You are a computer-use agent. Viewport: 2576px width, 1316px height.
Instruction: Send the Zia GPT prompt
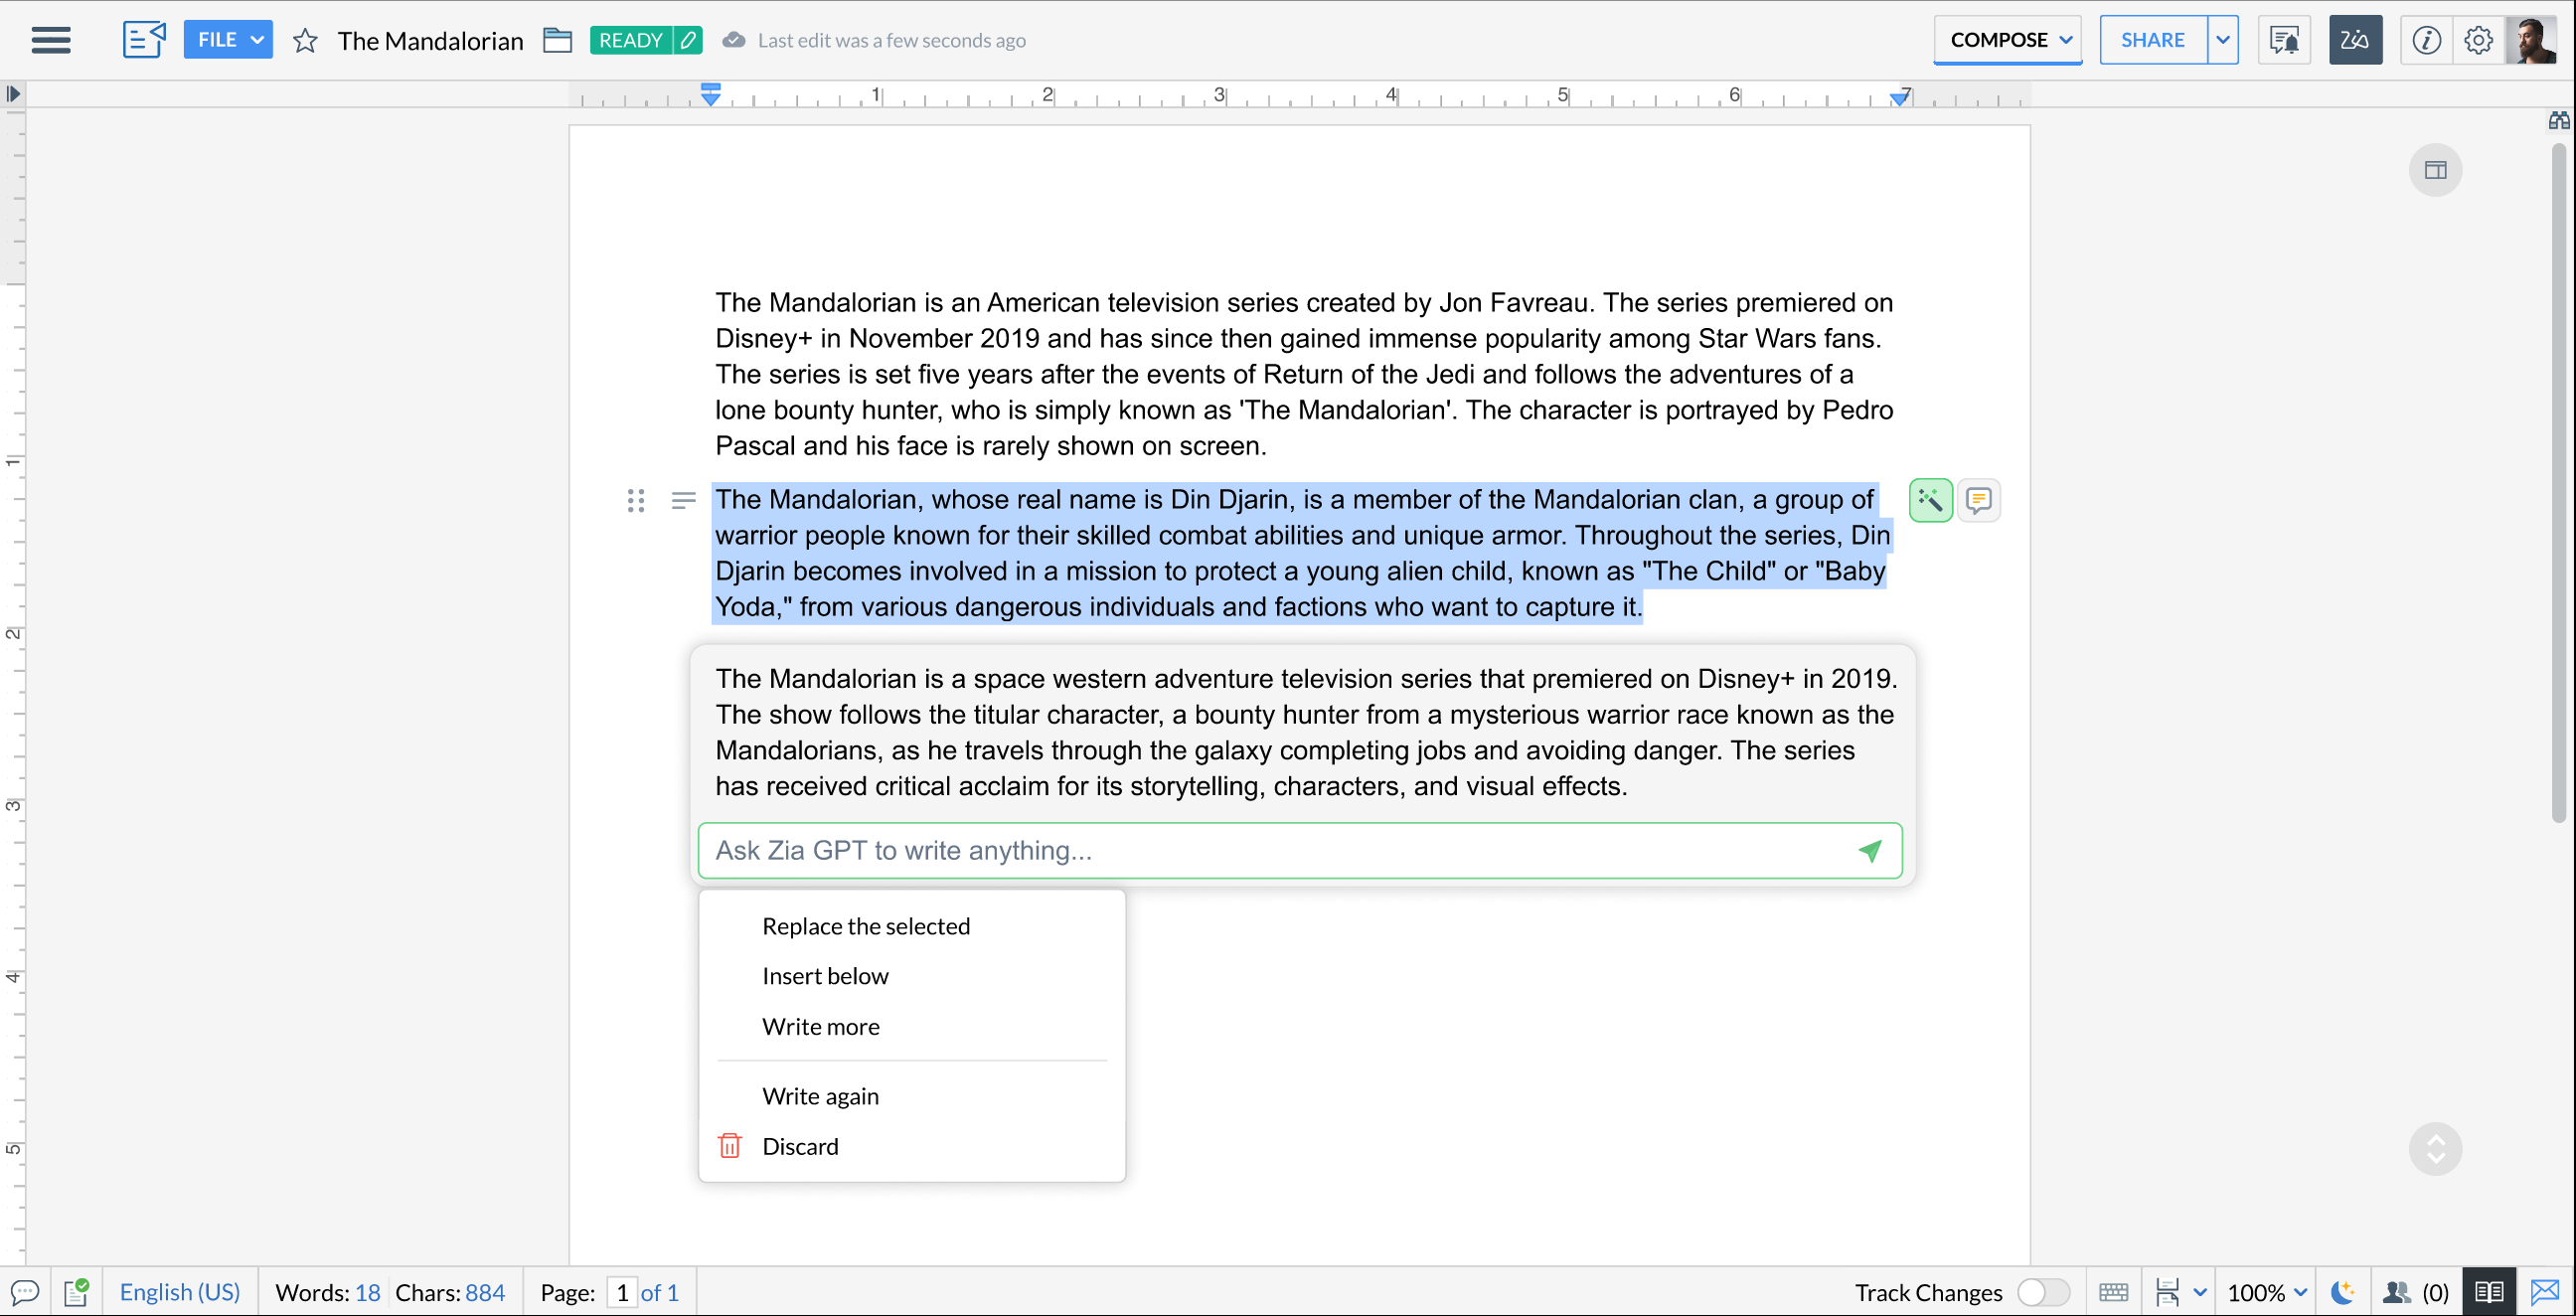click(1869, 851)
